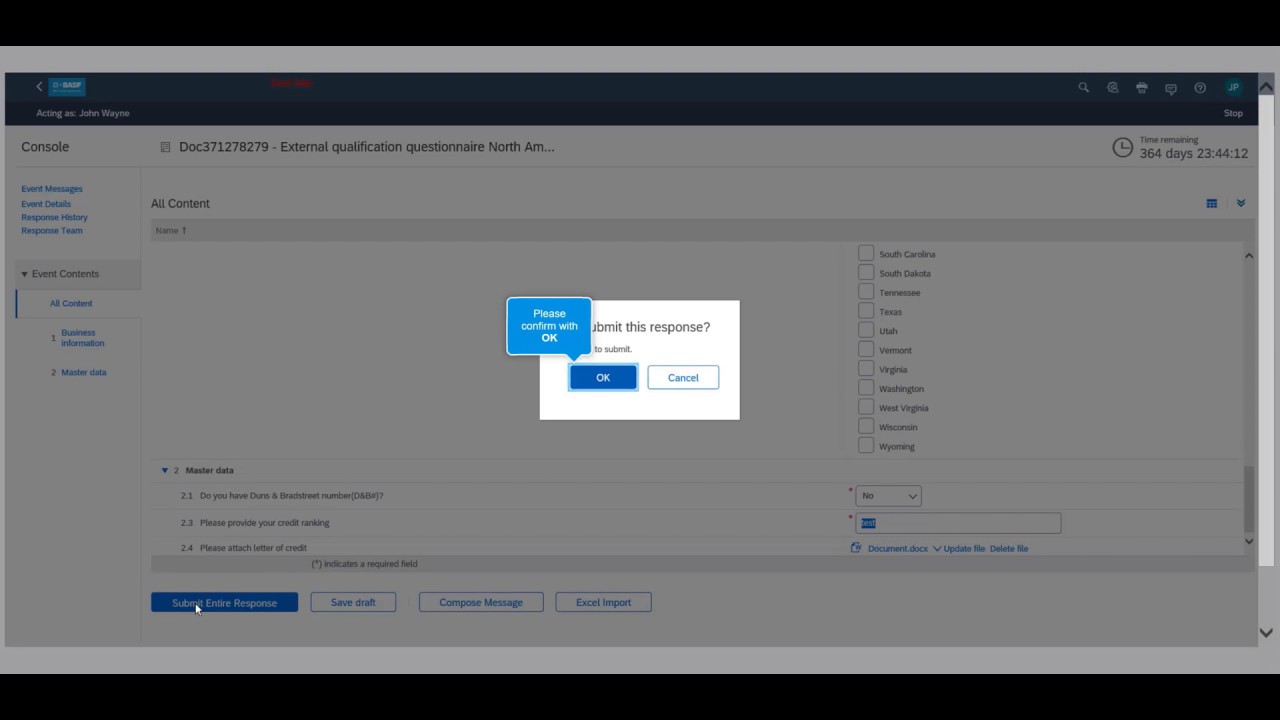Click the Time remaining clock icon
The image size is (1280, 720).
pos(1123,148)
